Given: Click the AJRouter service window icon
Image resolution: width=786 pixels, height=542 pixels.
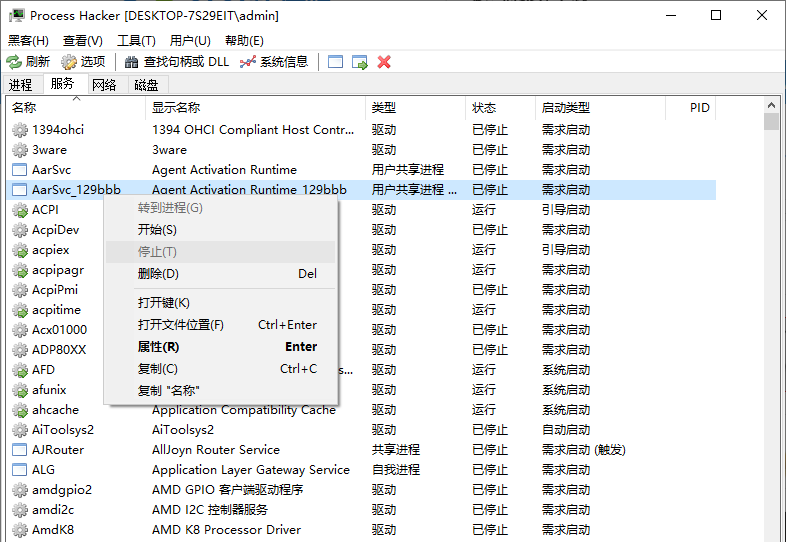Looking at the screenshot, I should (x=19, y=450).
